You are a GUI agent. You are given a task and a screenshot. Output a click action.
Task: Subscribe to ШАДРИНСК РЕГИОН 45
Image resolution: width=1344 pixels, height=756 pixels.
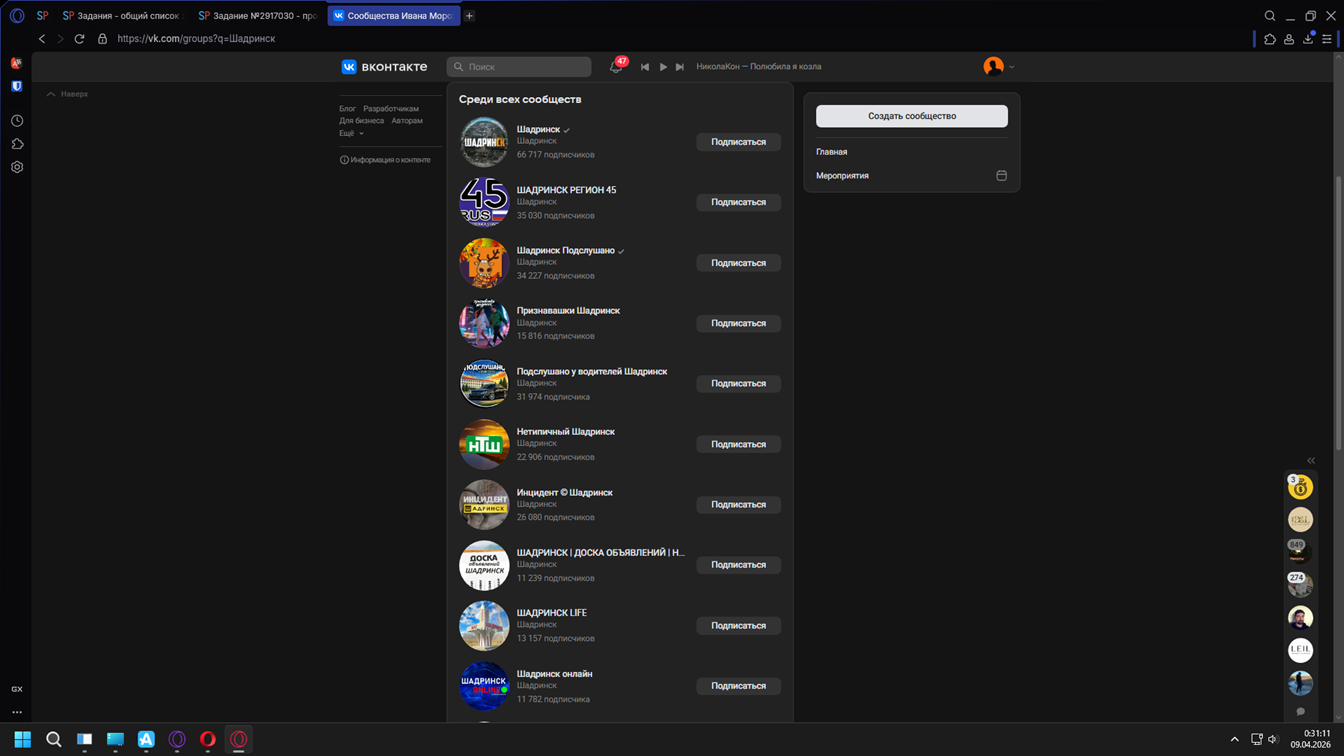739,202
